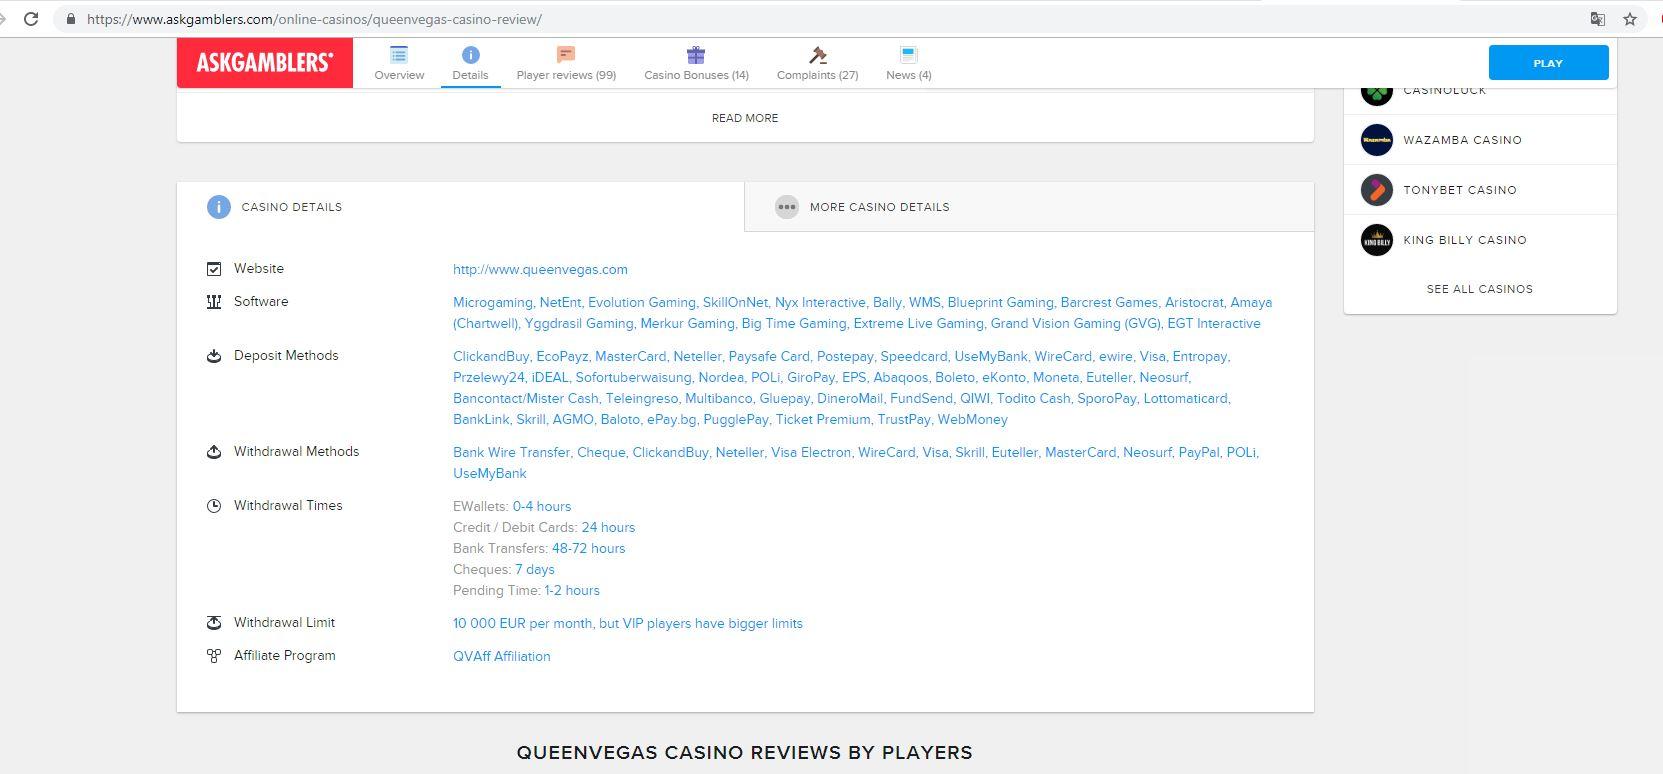Click Wazamba Casino logo

[1377, 140]
